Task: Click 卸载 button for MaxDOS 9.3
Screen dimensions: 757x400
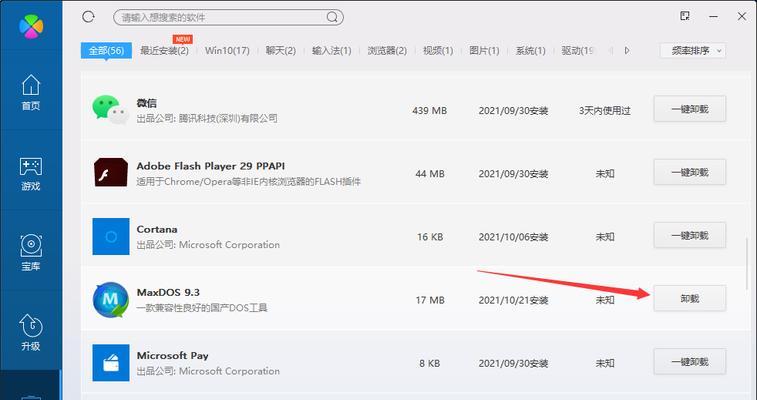Action: click(x=689, y=299)
